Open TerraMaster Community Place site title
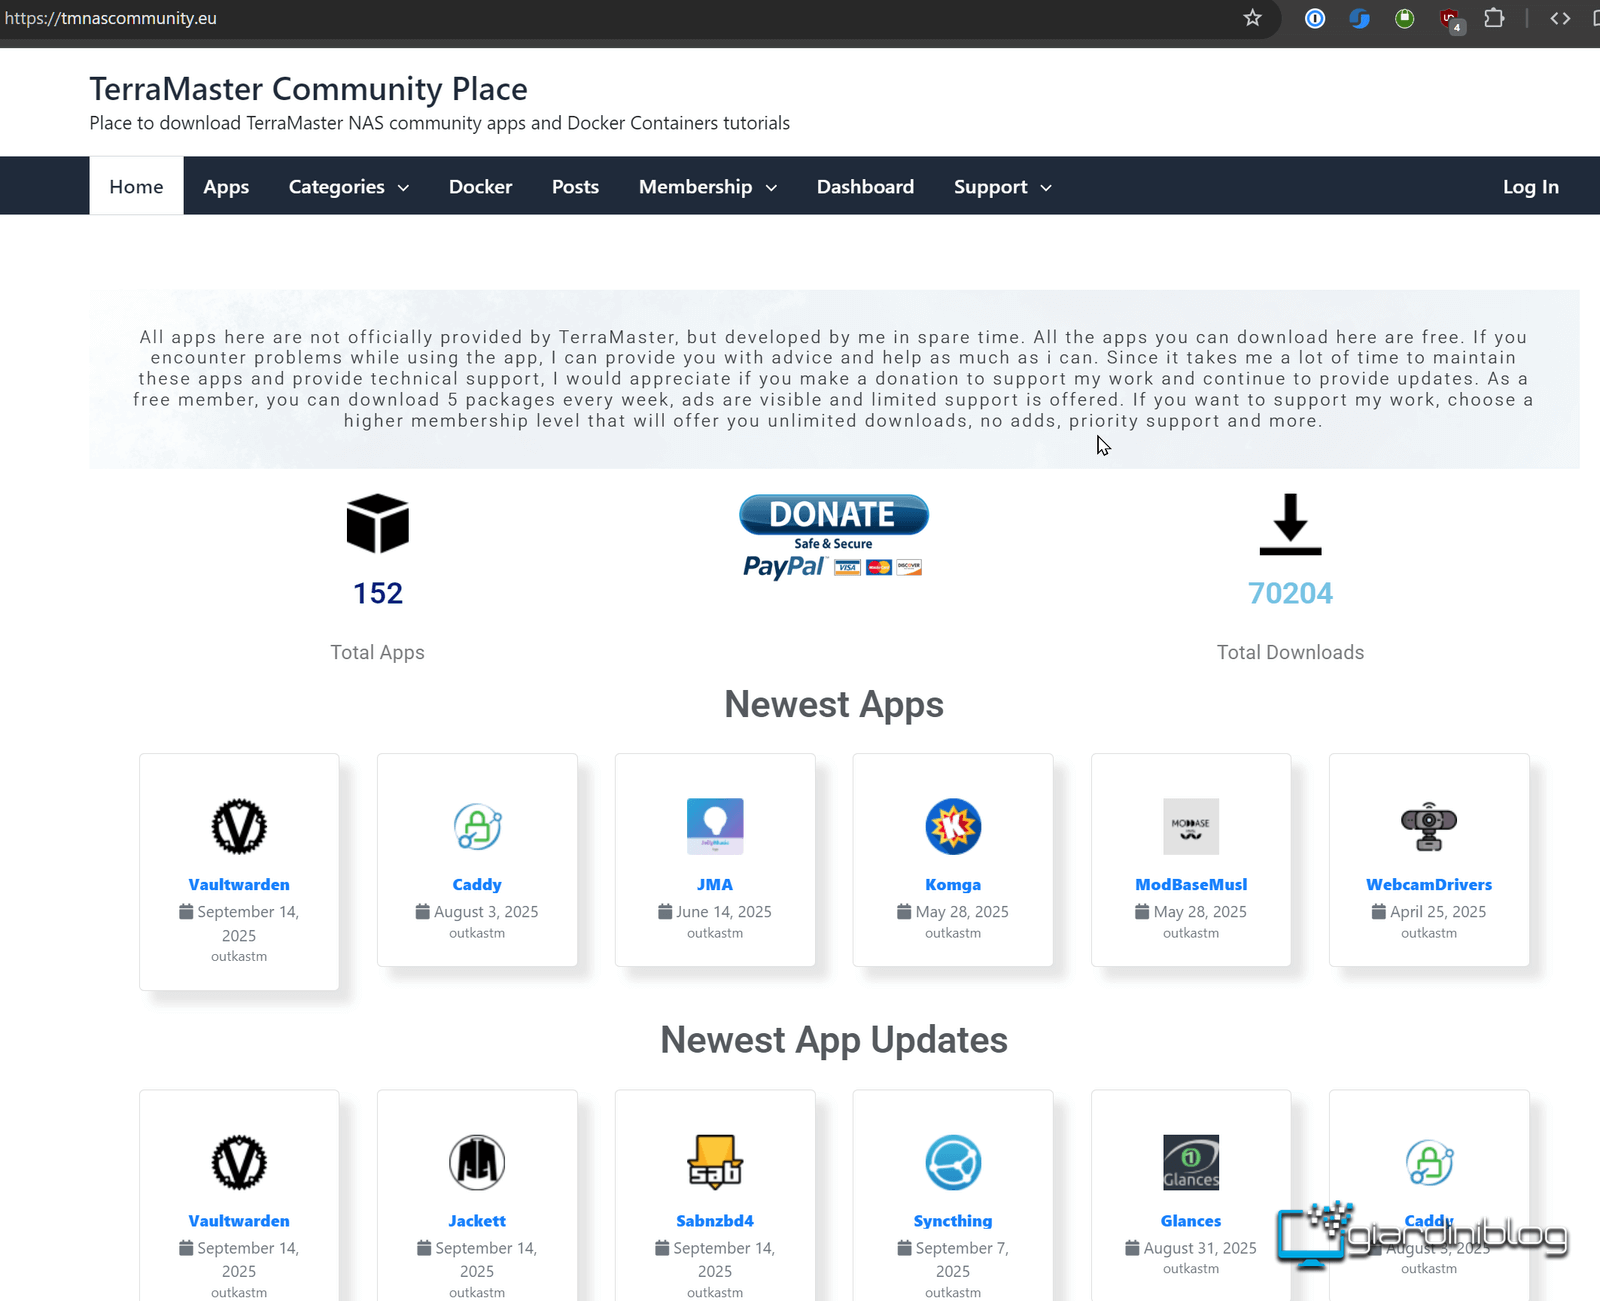 click(x=308, y=89)
